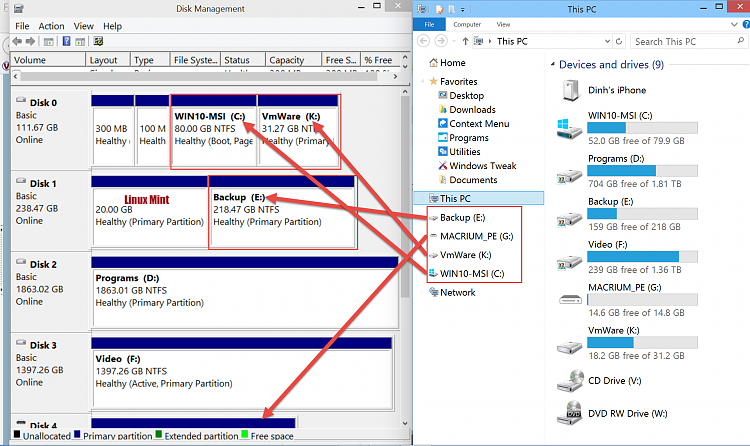Click scroll-right arrow of volume list
The image size is (750, 446).
(395, 76)
